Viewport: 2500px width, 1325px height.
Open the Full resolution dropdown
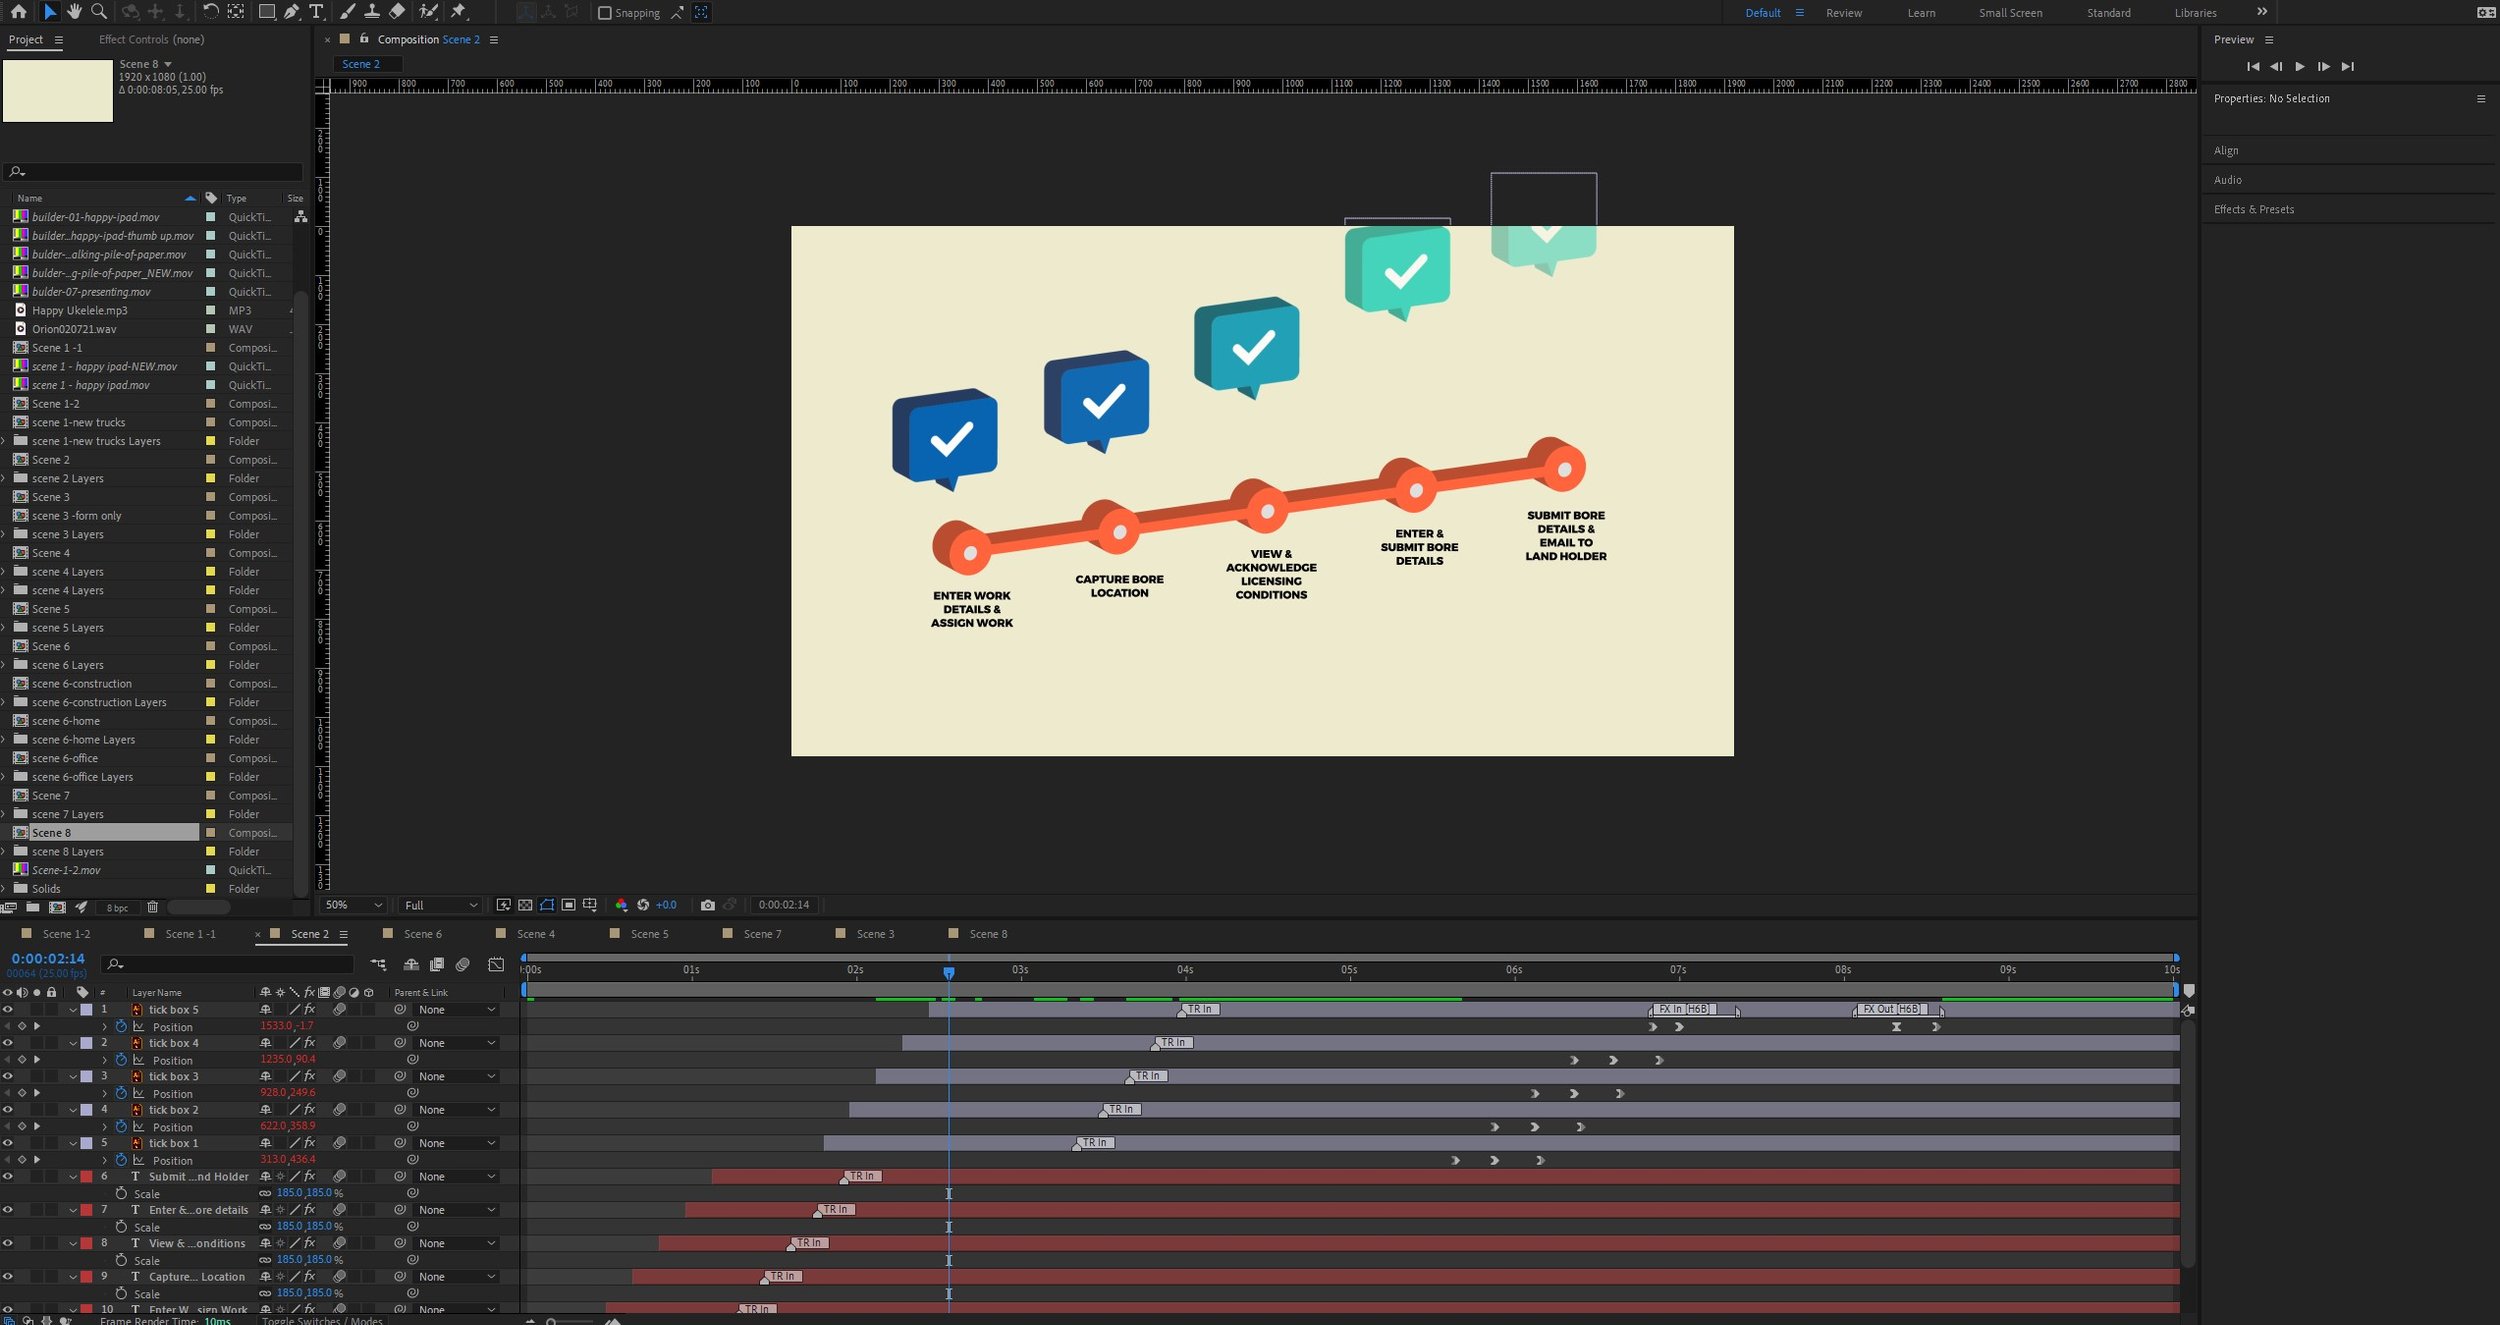(440, 905)
